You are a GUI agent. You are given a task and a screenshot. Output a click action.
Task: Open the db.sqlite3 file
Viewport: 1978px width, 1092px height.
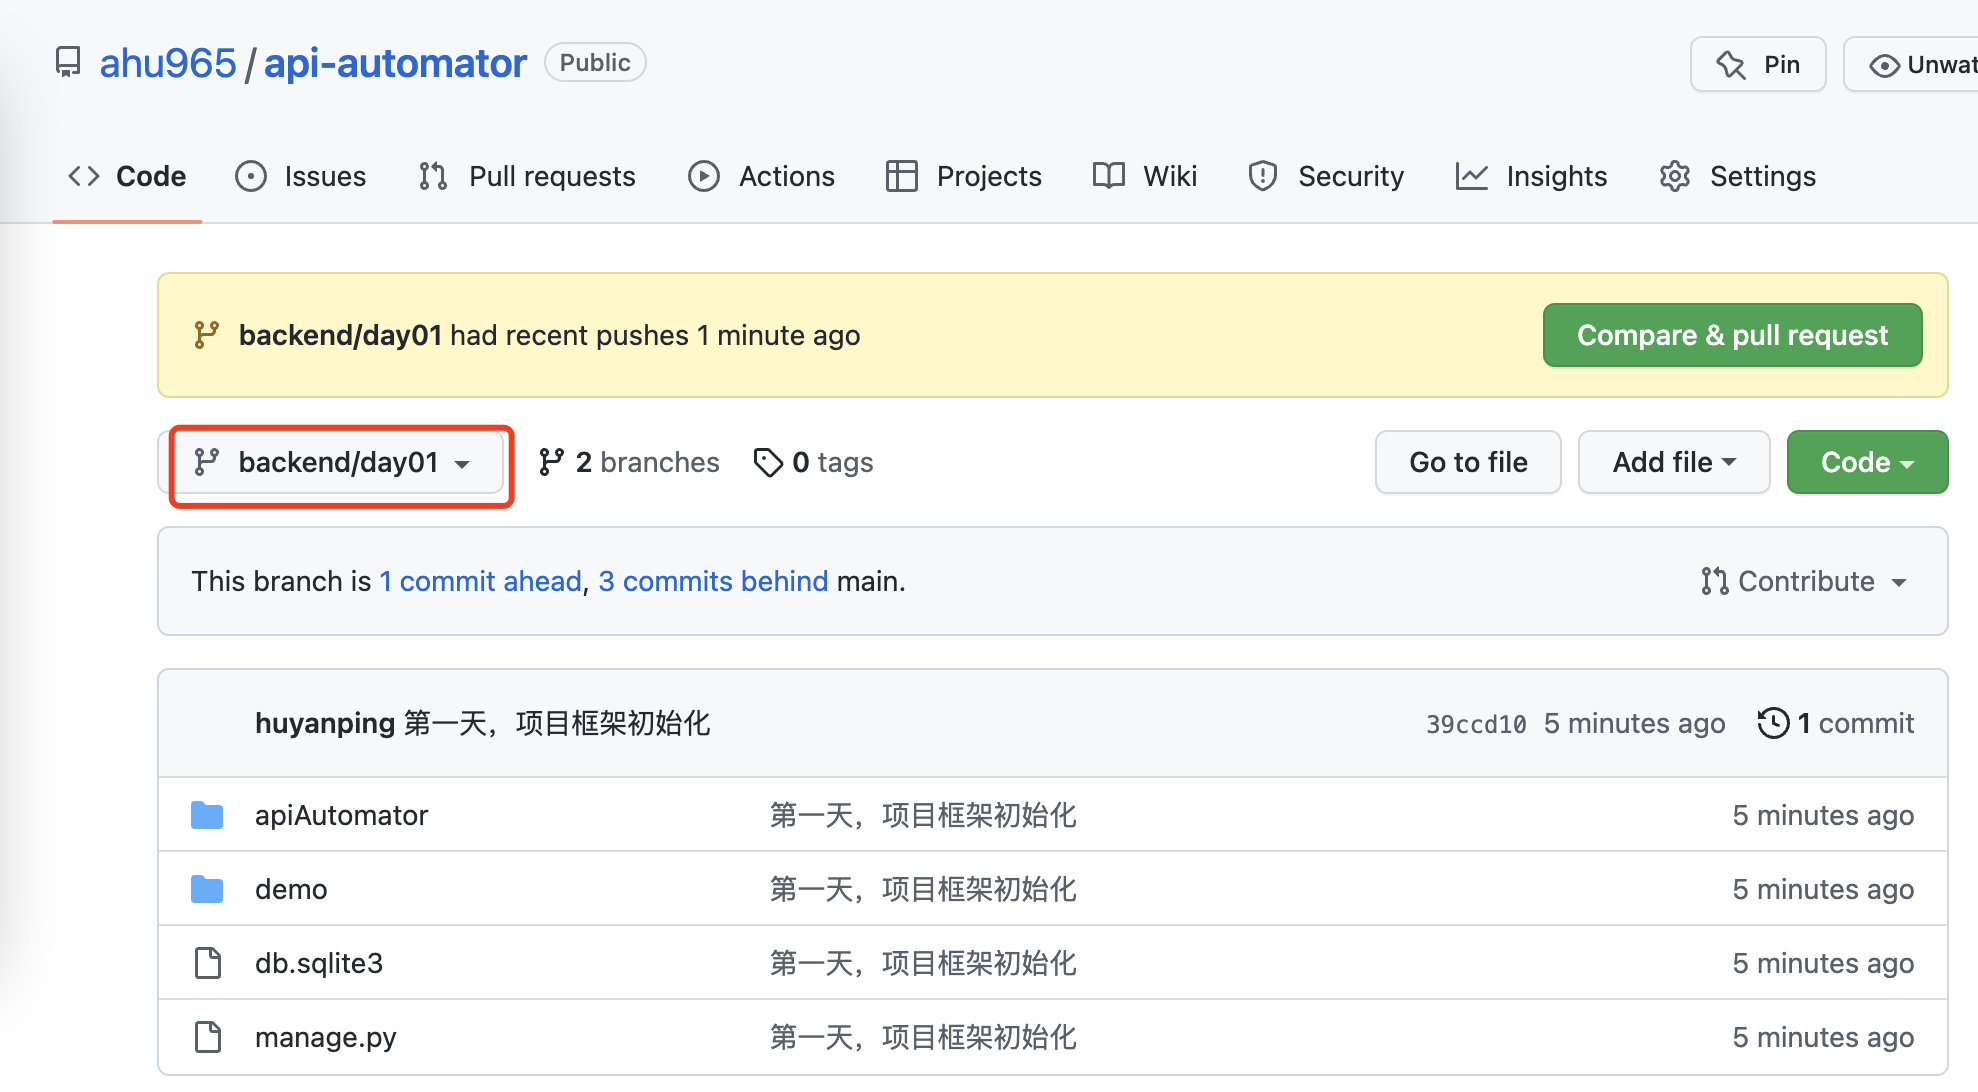[319, 963]
